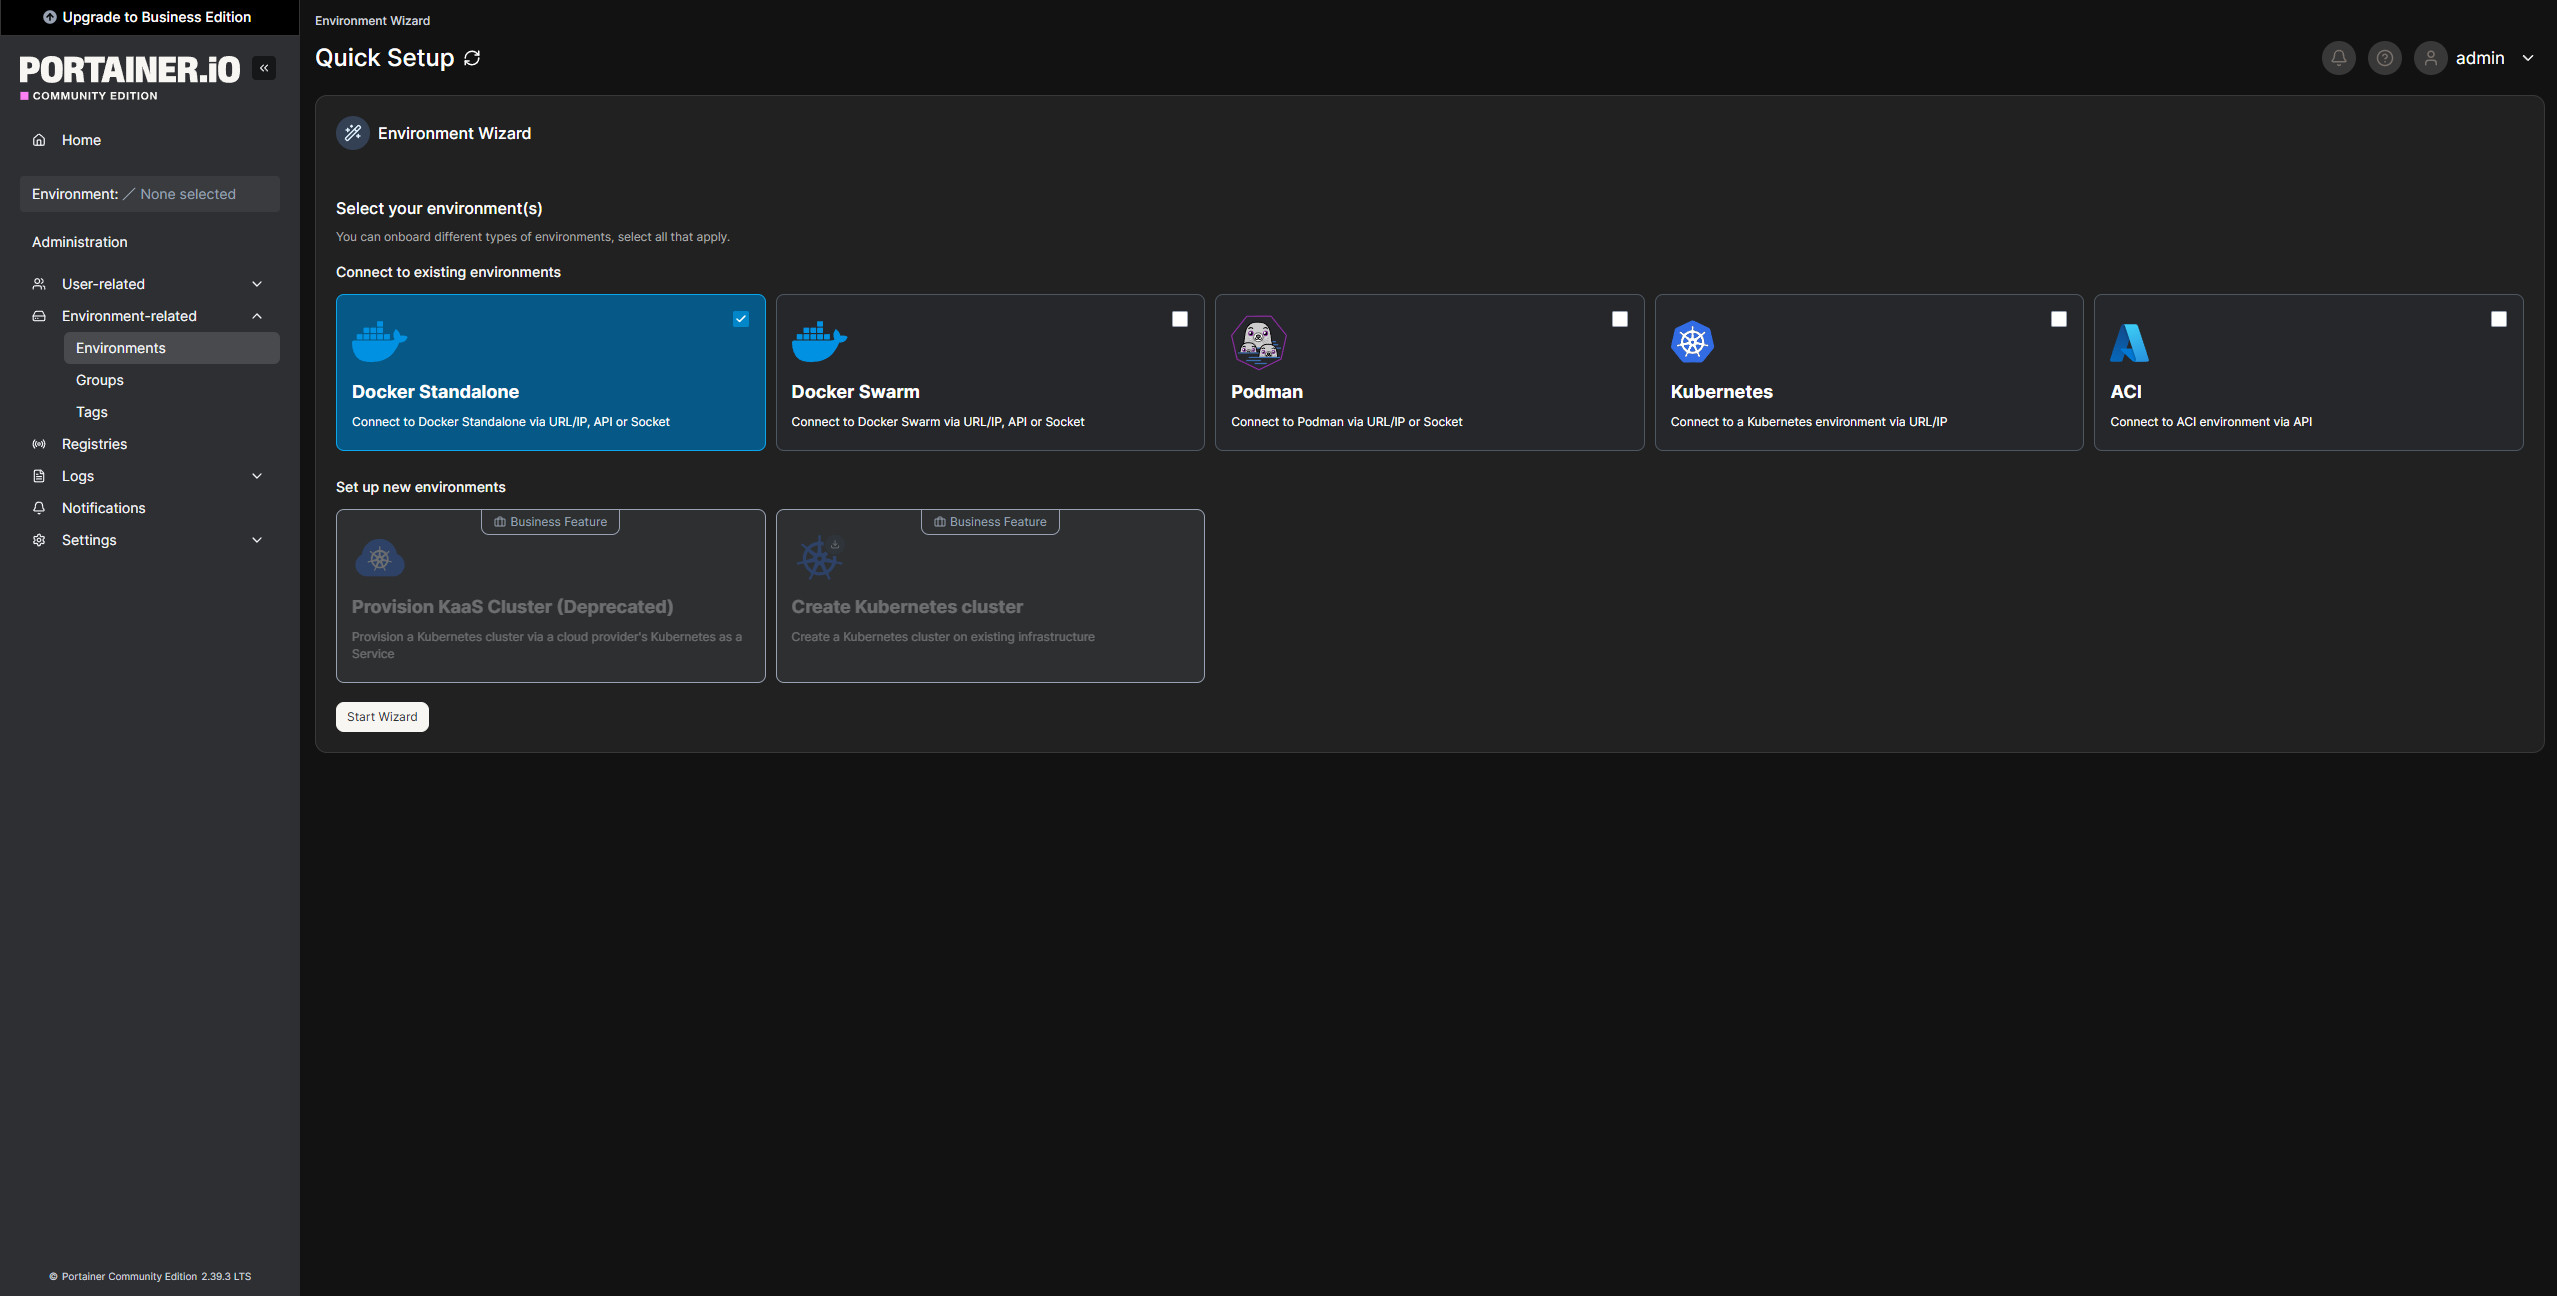The height and width of the screenshot is (1296, 2557).
Task: Open the help question mark icon
Action: point(2384,58)
